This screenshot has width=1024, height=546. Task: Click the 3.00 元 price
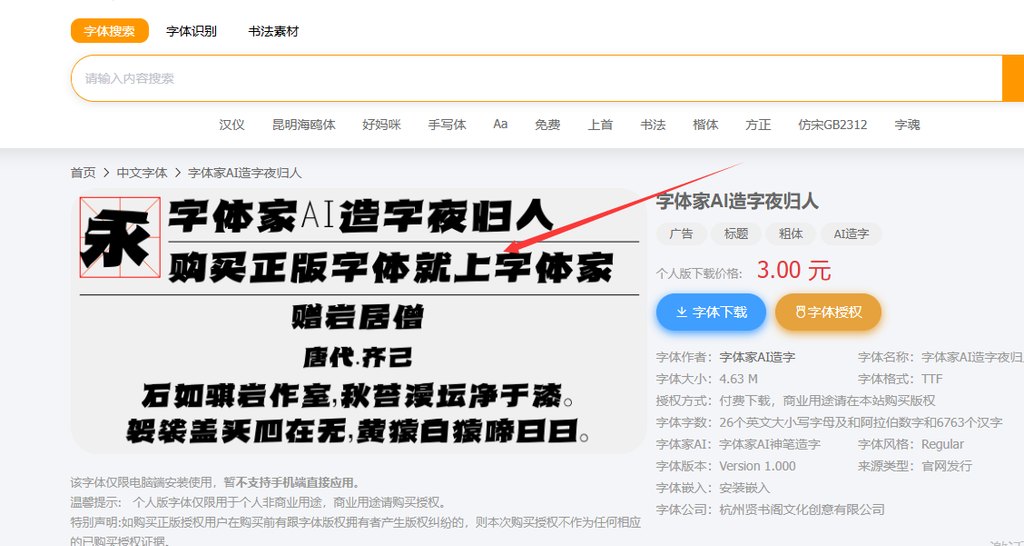[x=793, y=270]
